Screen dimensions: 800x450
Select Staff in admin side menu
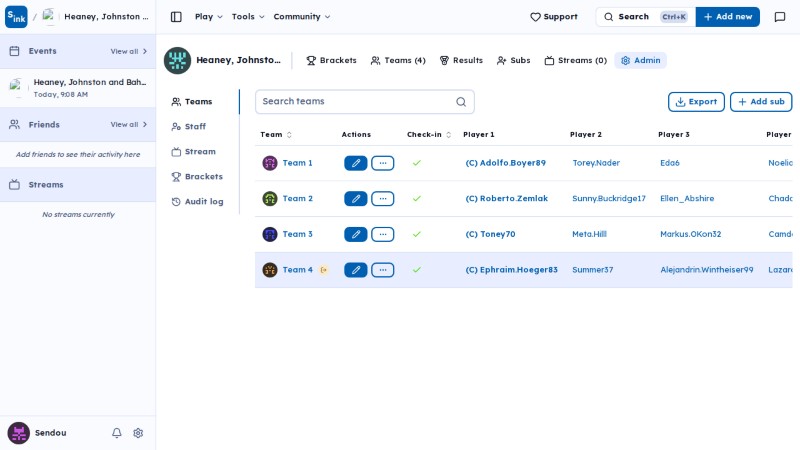(x=189, y=127)
